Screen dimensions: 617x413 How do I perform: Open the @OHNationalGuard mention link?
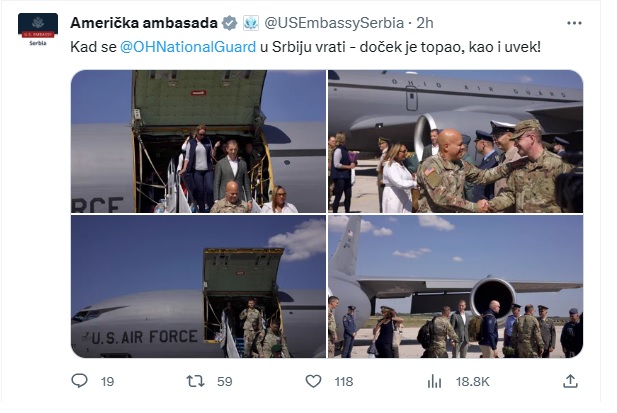click(x=188, y=47)
